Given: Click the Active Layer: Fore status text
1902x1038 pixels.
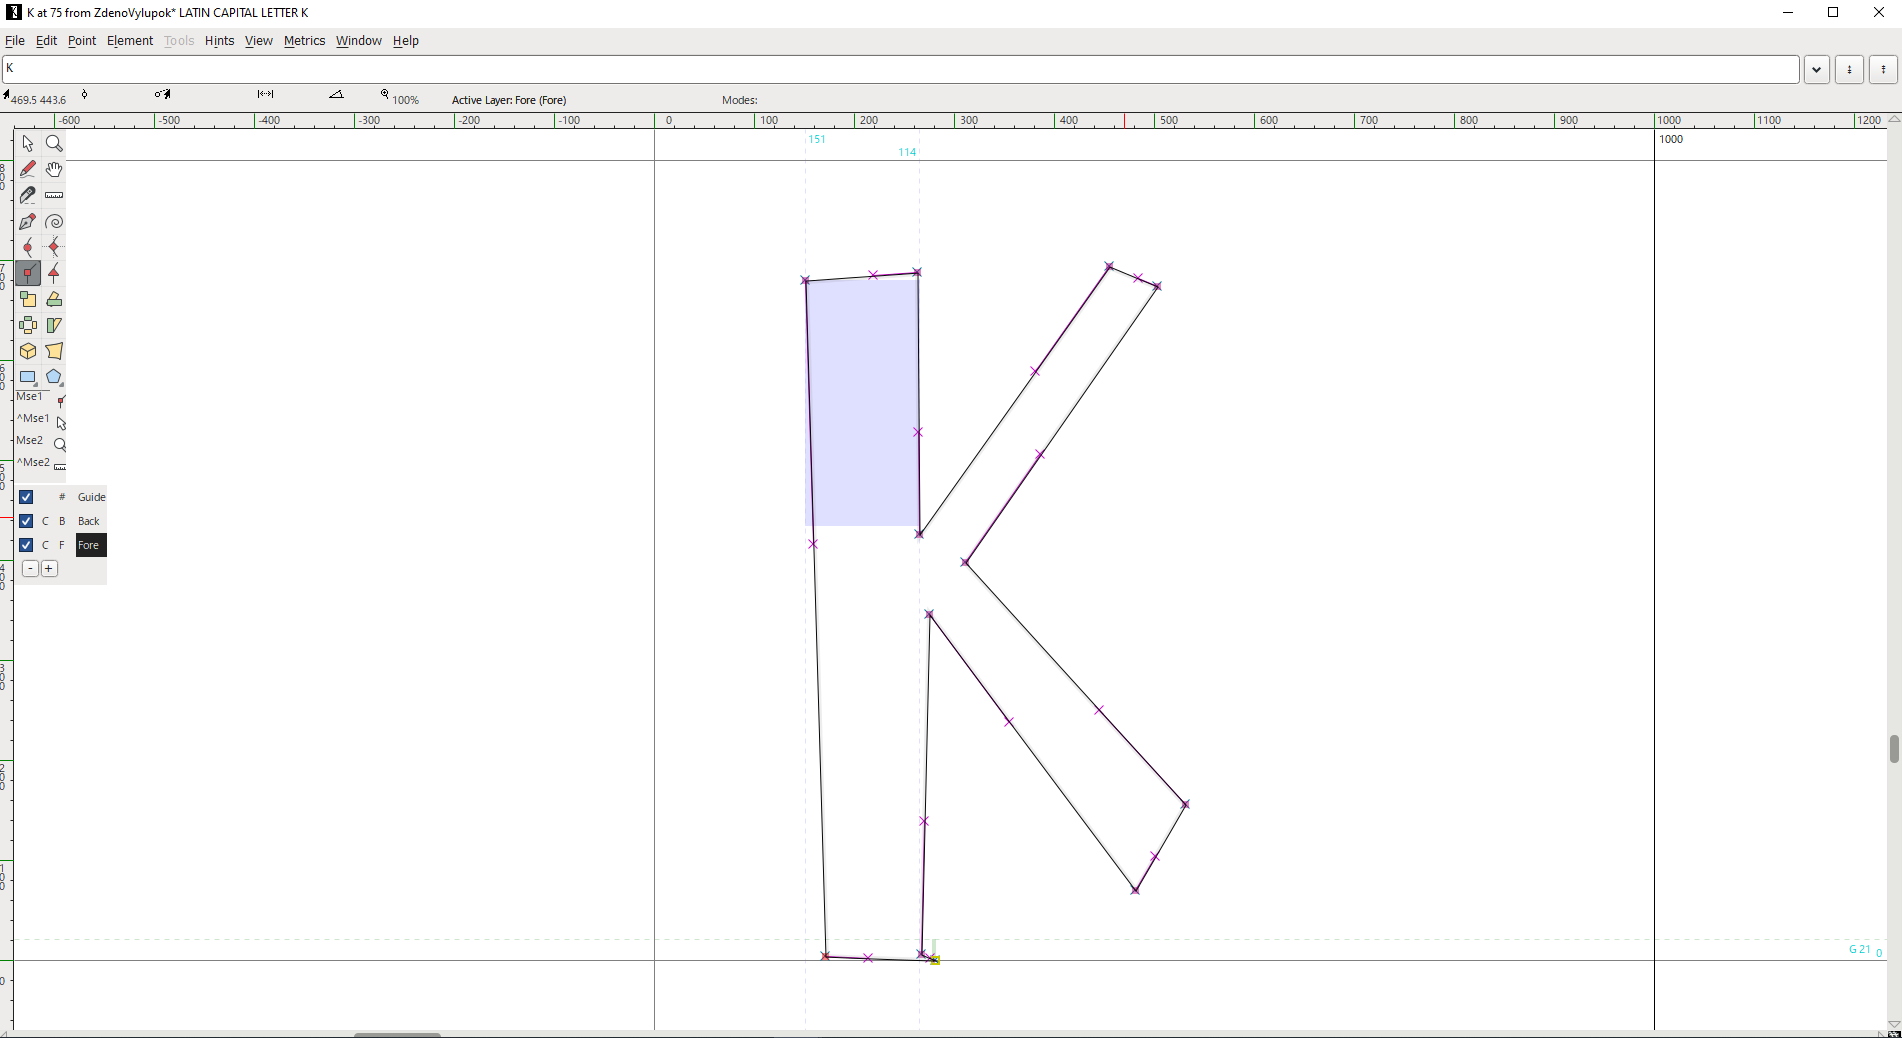Looking at the screenshot, I should click(x=509, y=100).
